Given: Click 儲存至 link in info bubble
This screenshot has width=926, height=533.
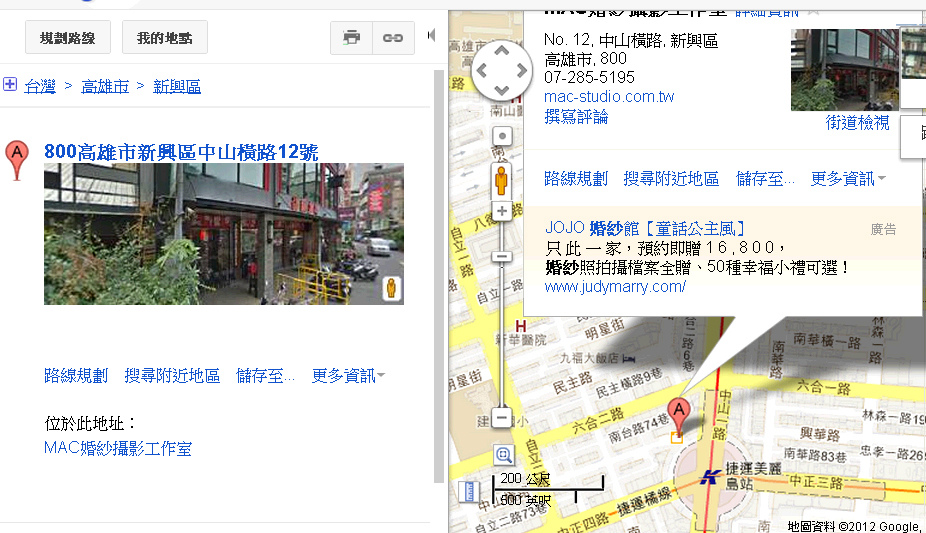Looking at the screenshot, I should [765, 178].
